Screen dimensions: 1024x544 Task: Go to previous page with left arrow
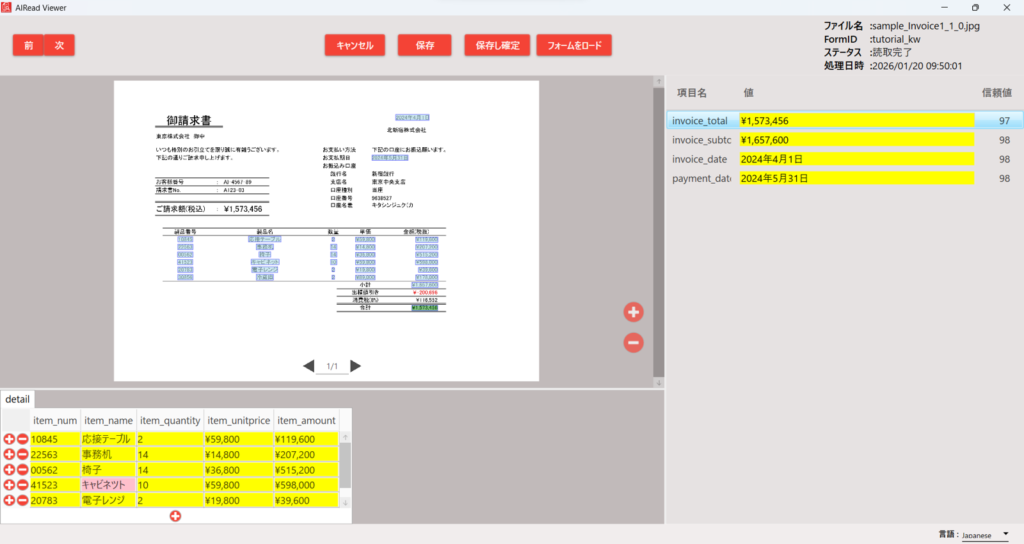click(x=309, y=367)
